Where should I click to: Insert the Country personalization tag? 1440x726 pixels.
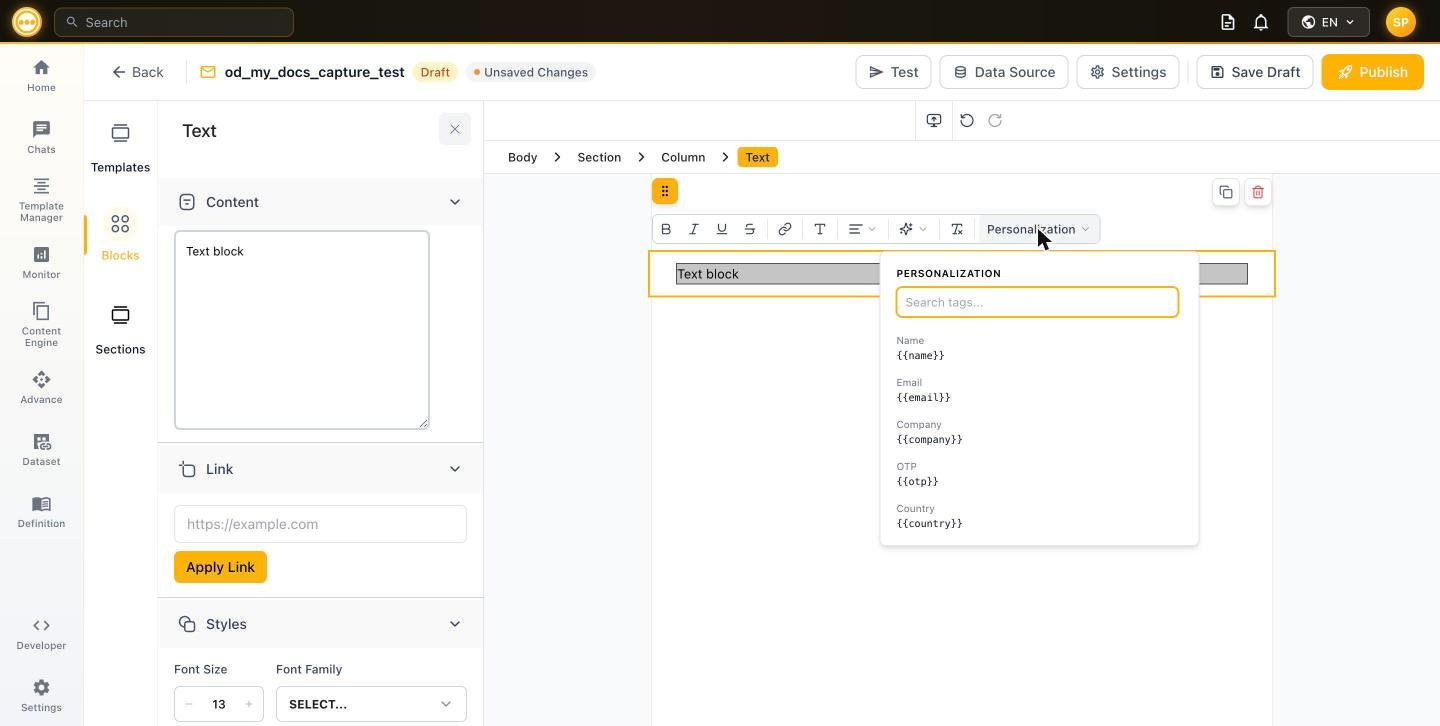click(1039, 516)
